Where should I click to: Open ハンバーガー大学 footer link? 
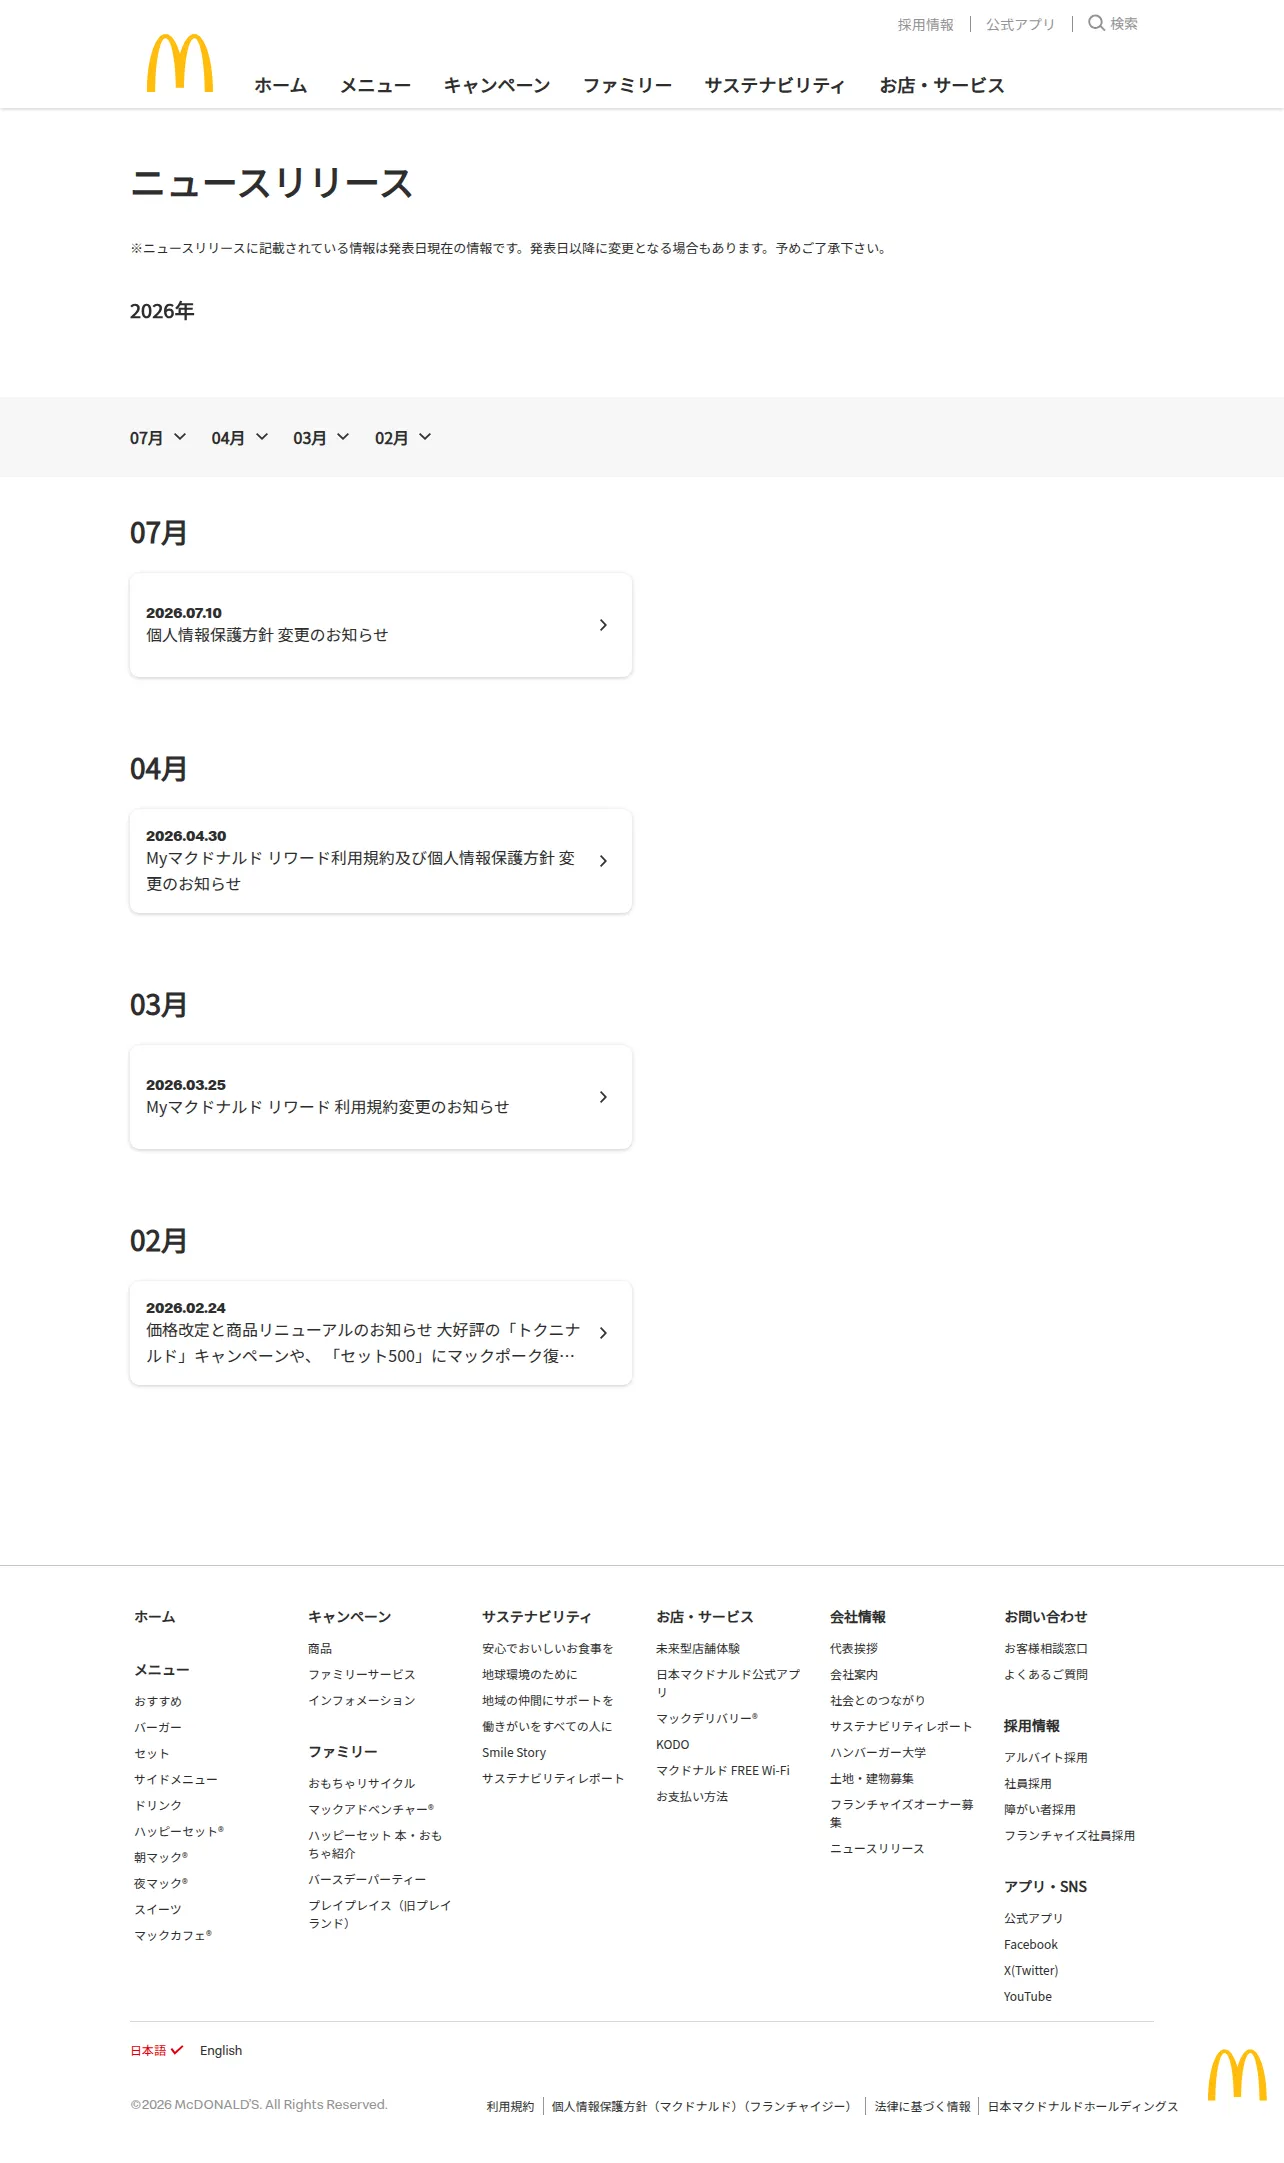click(x=878, y=1753)
